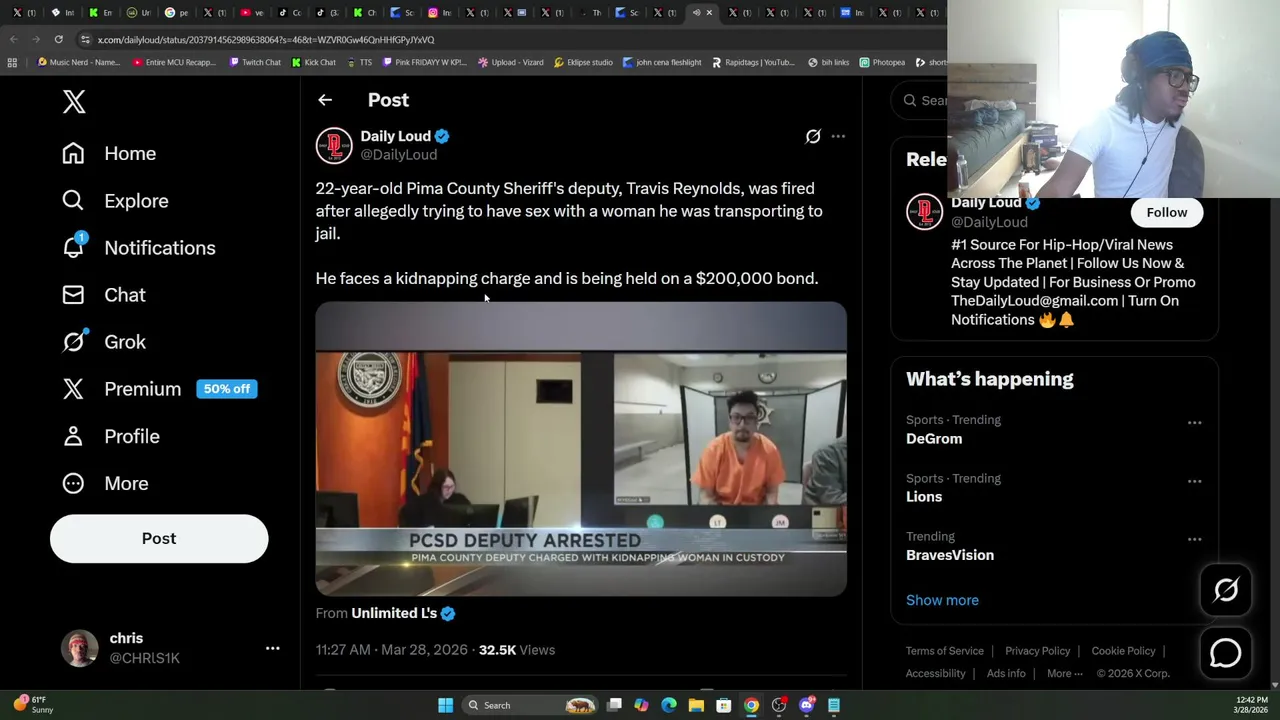Open Privacy Policy link
This screenshot has width=1280, height=720.
click(1037, 651)
